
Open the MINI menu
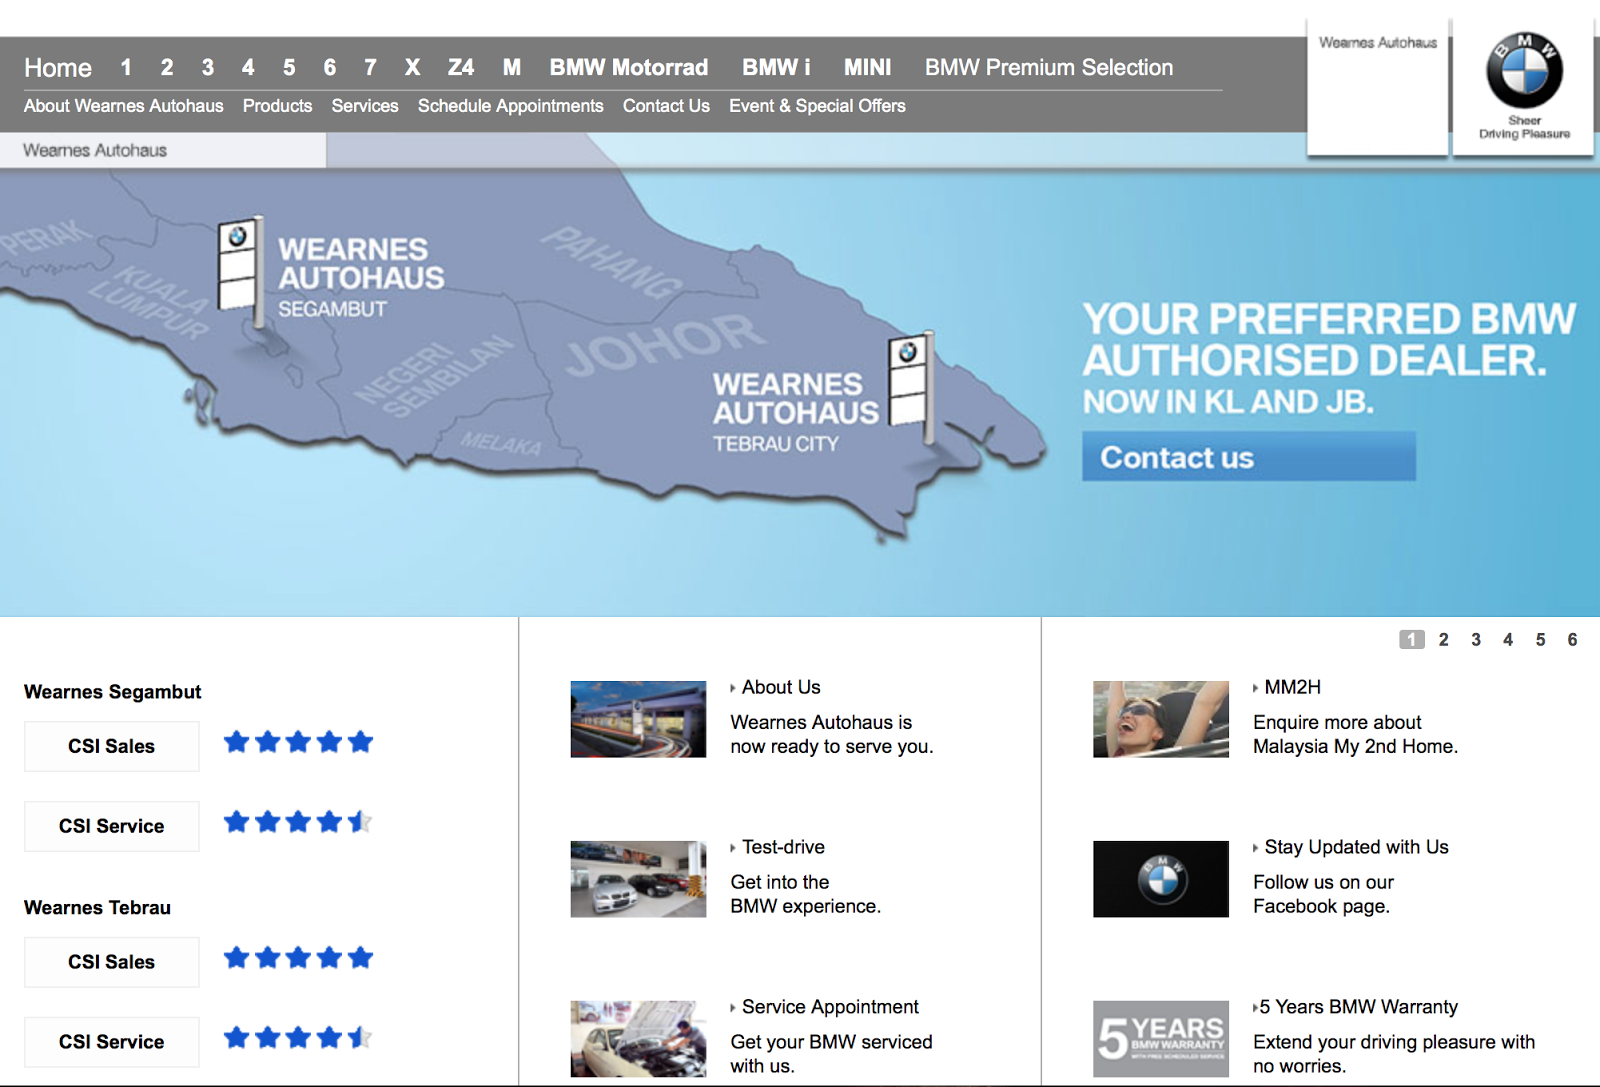[x=867, y=67]
